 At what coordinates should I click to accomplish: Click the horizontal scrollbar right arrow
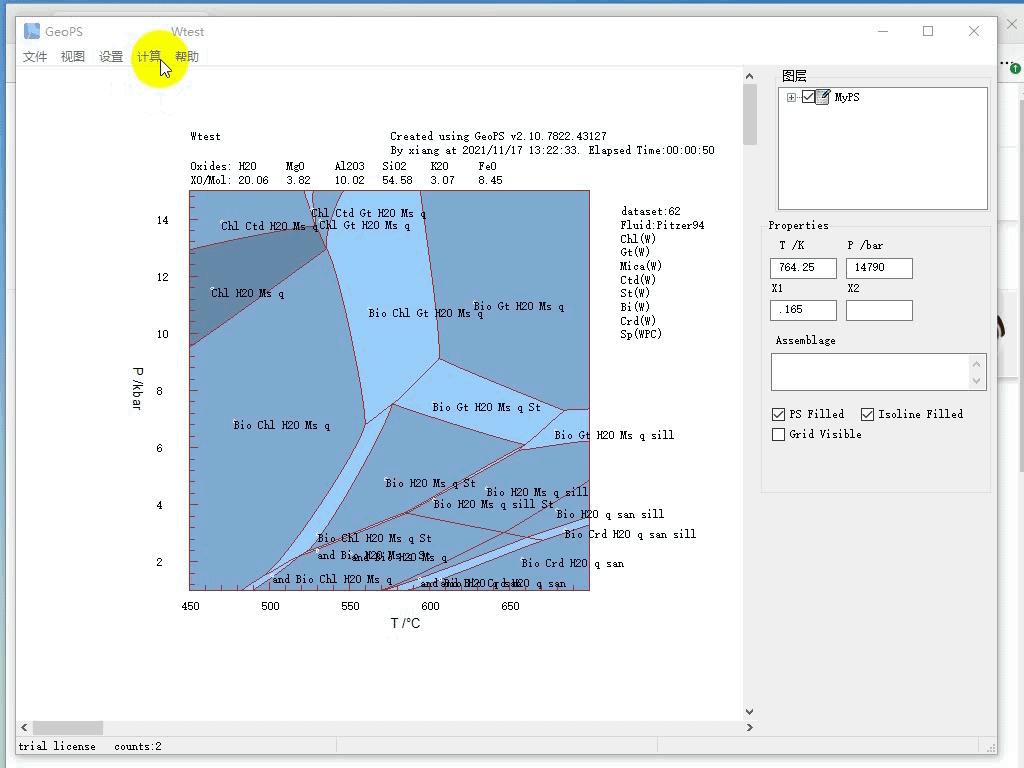coord(749,728)
